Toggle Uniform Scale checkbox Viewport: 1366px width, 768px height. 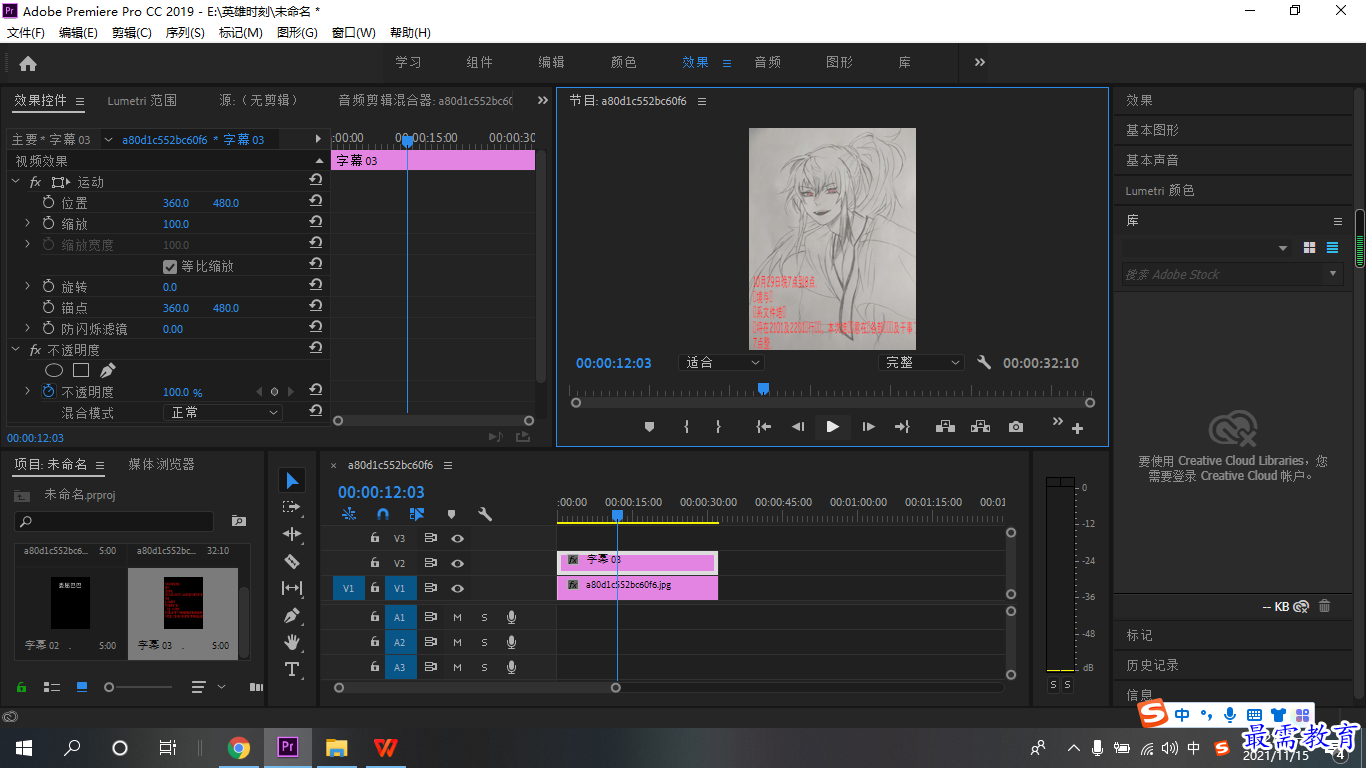pos(170,267)
